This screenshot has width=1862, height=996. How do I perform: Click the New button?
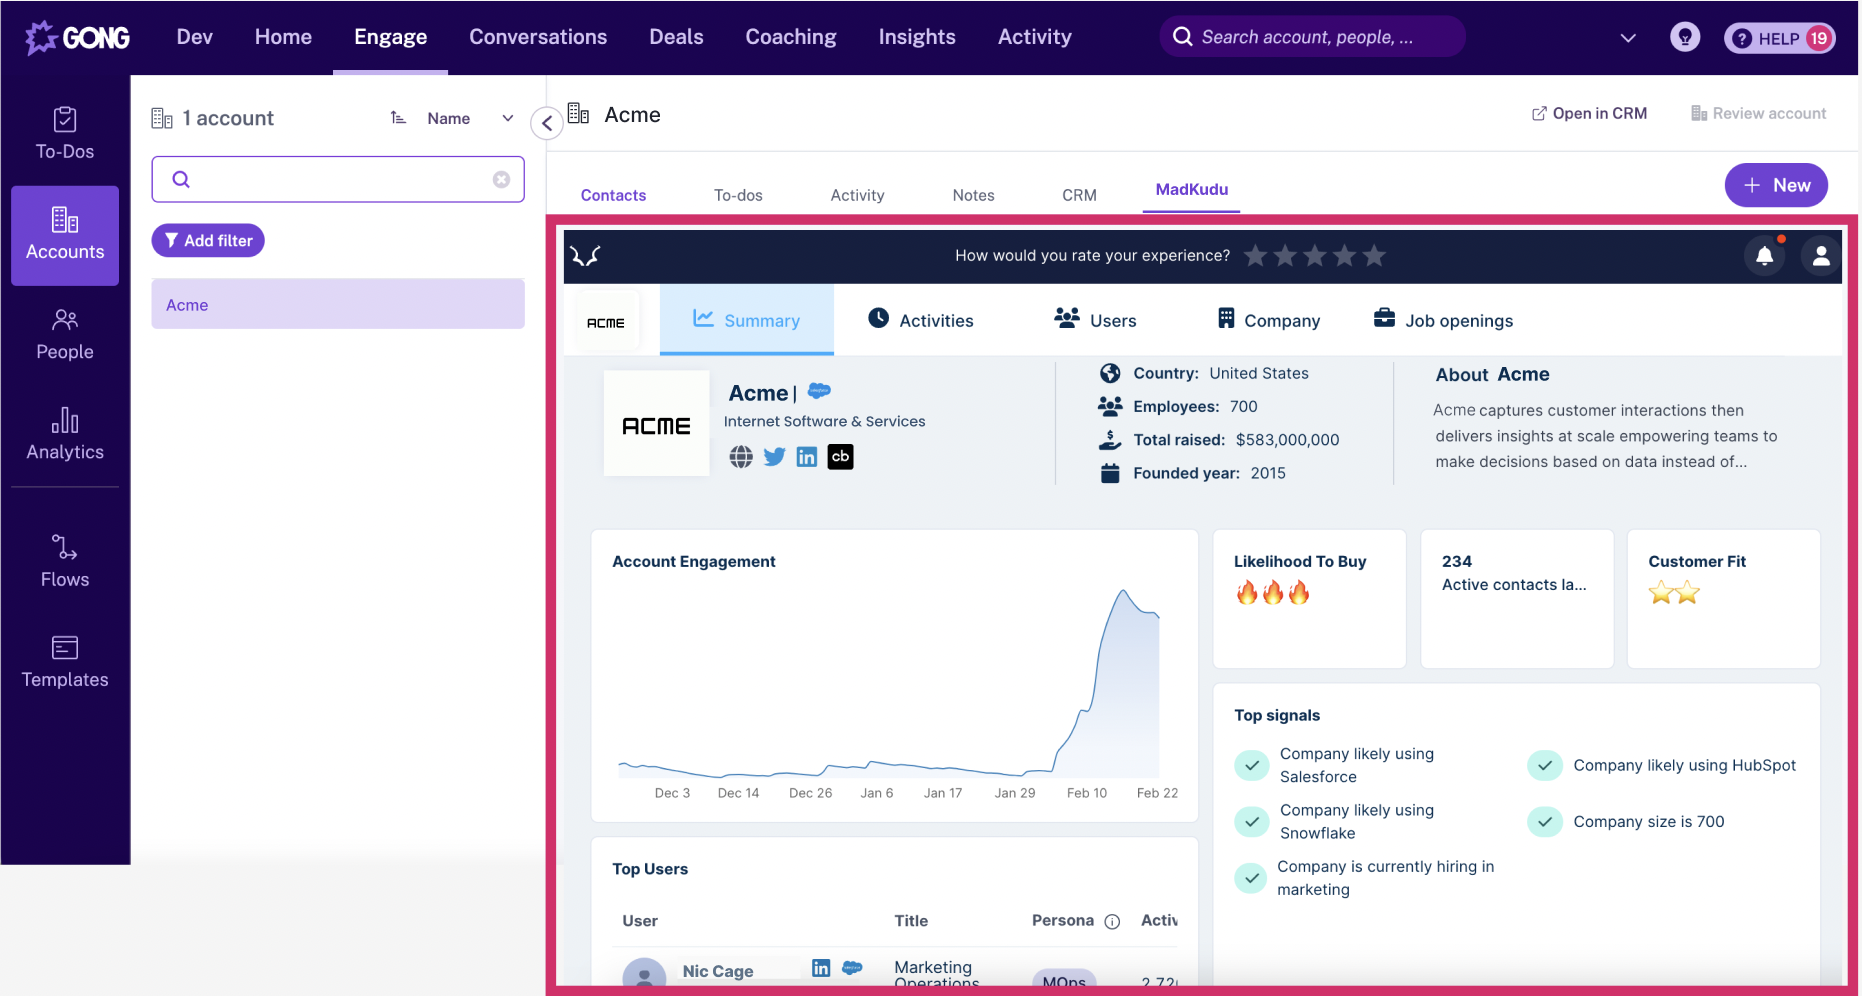click(1776, 185)
